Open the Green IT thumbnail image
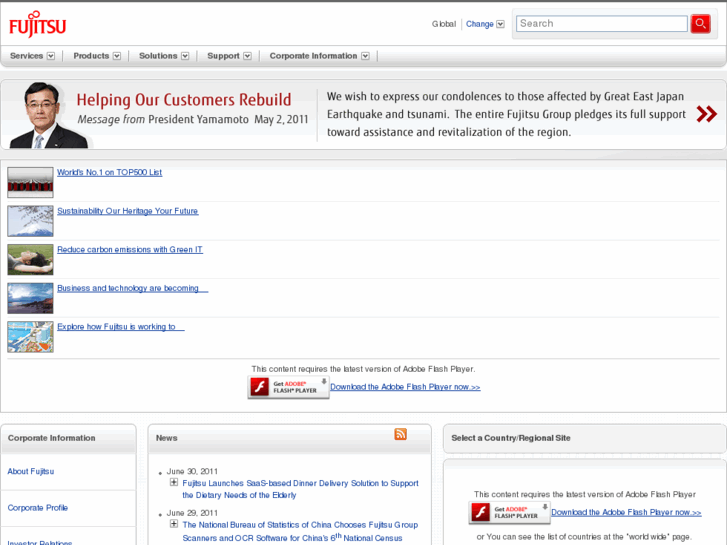This screenshot has width=727, height=545. click(31, 259)
